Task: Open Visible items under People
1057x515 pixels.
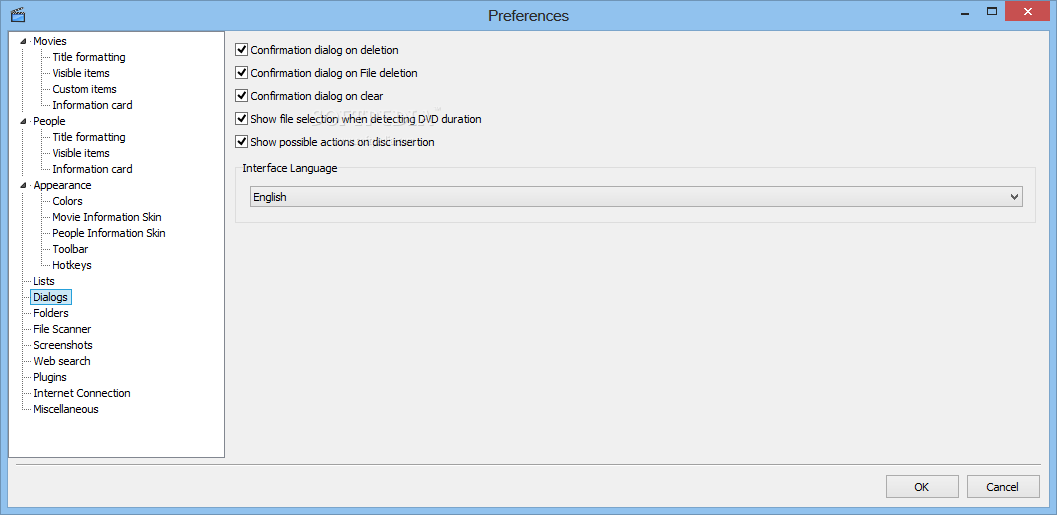Action: click(81, 153)
